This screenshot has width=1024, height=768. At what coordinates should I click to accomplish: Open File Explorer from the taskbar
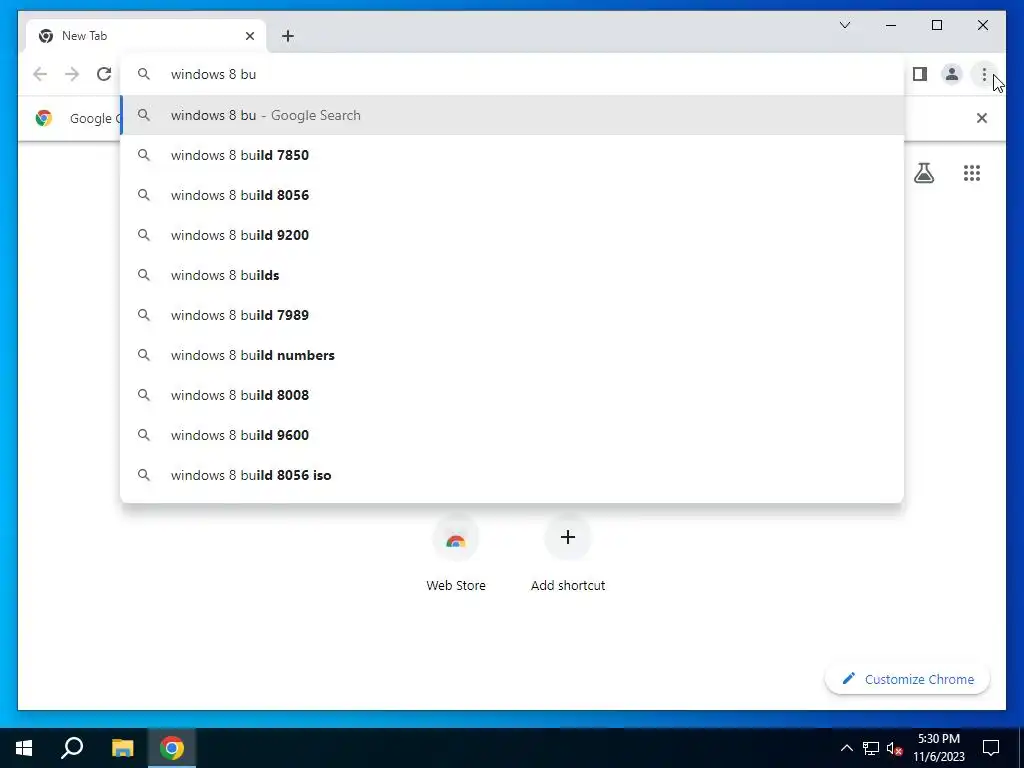click(122, 748)
